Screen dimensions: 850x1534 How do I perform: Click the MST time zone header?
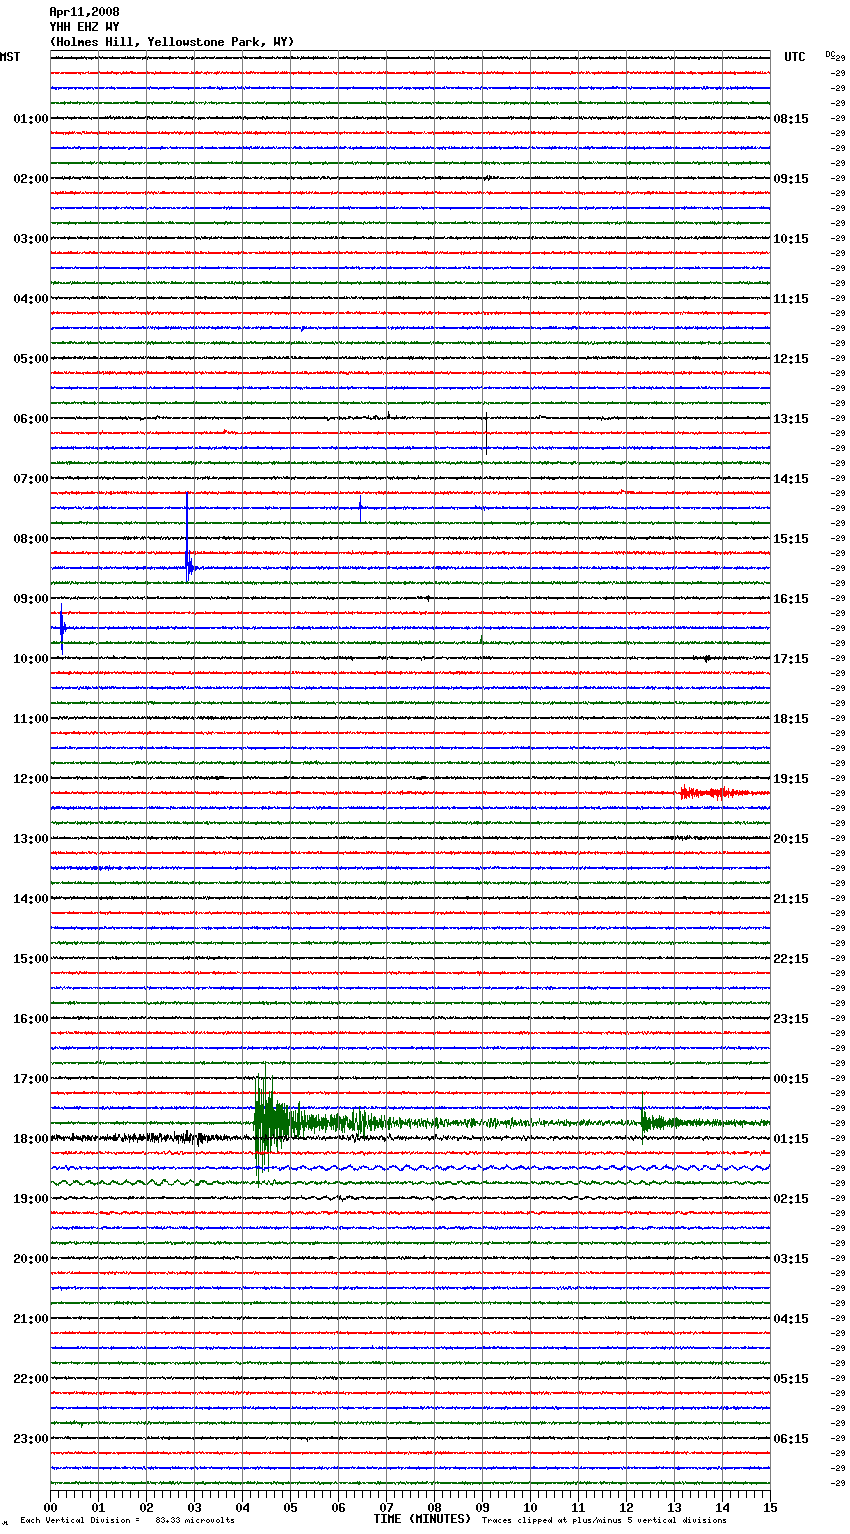coord(10,57)
